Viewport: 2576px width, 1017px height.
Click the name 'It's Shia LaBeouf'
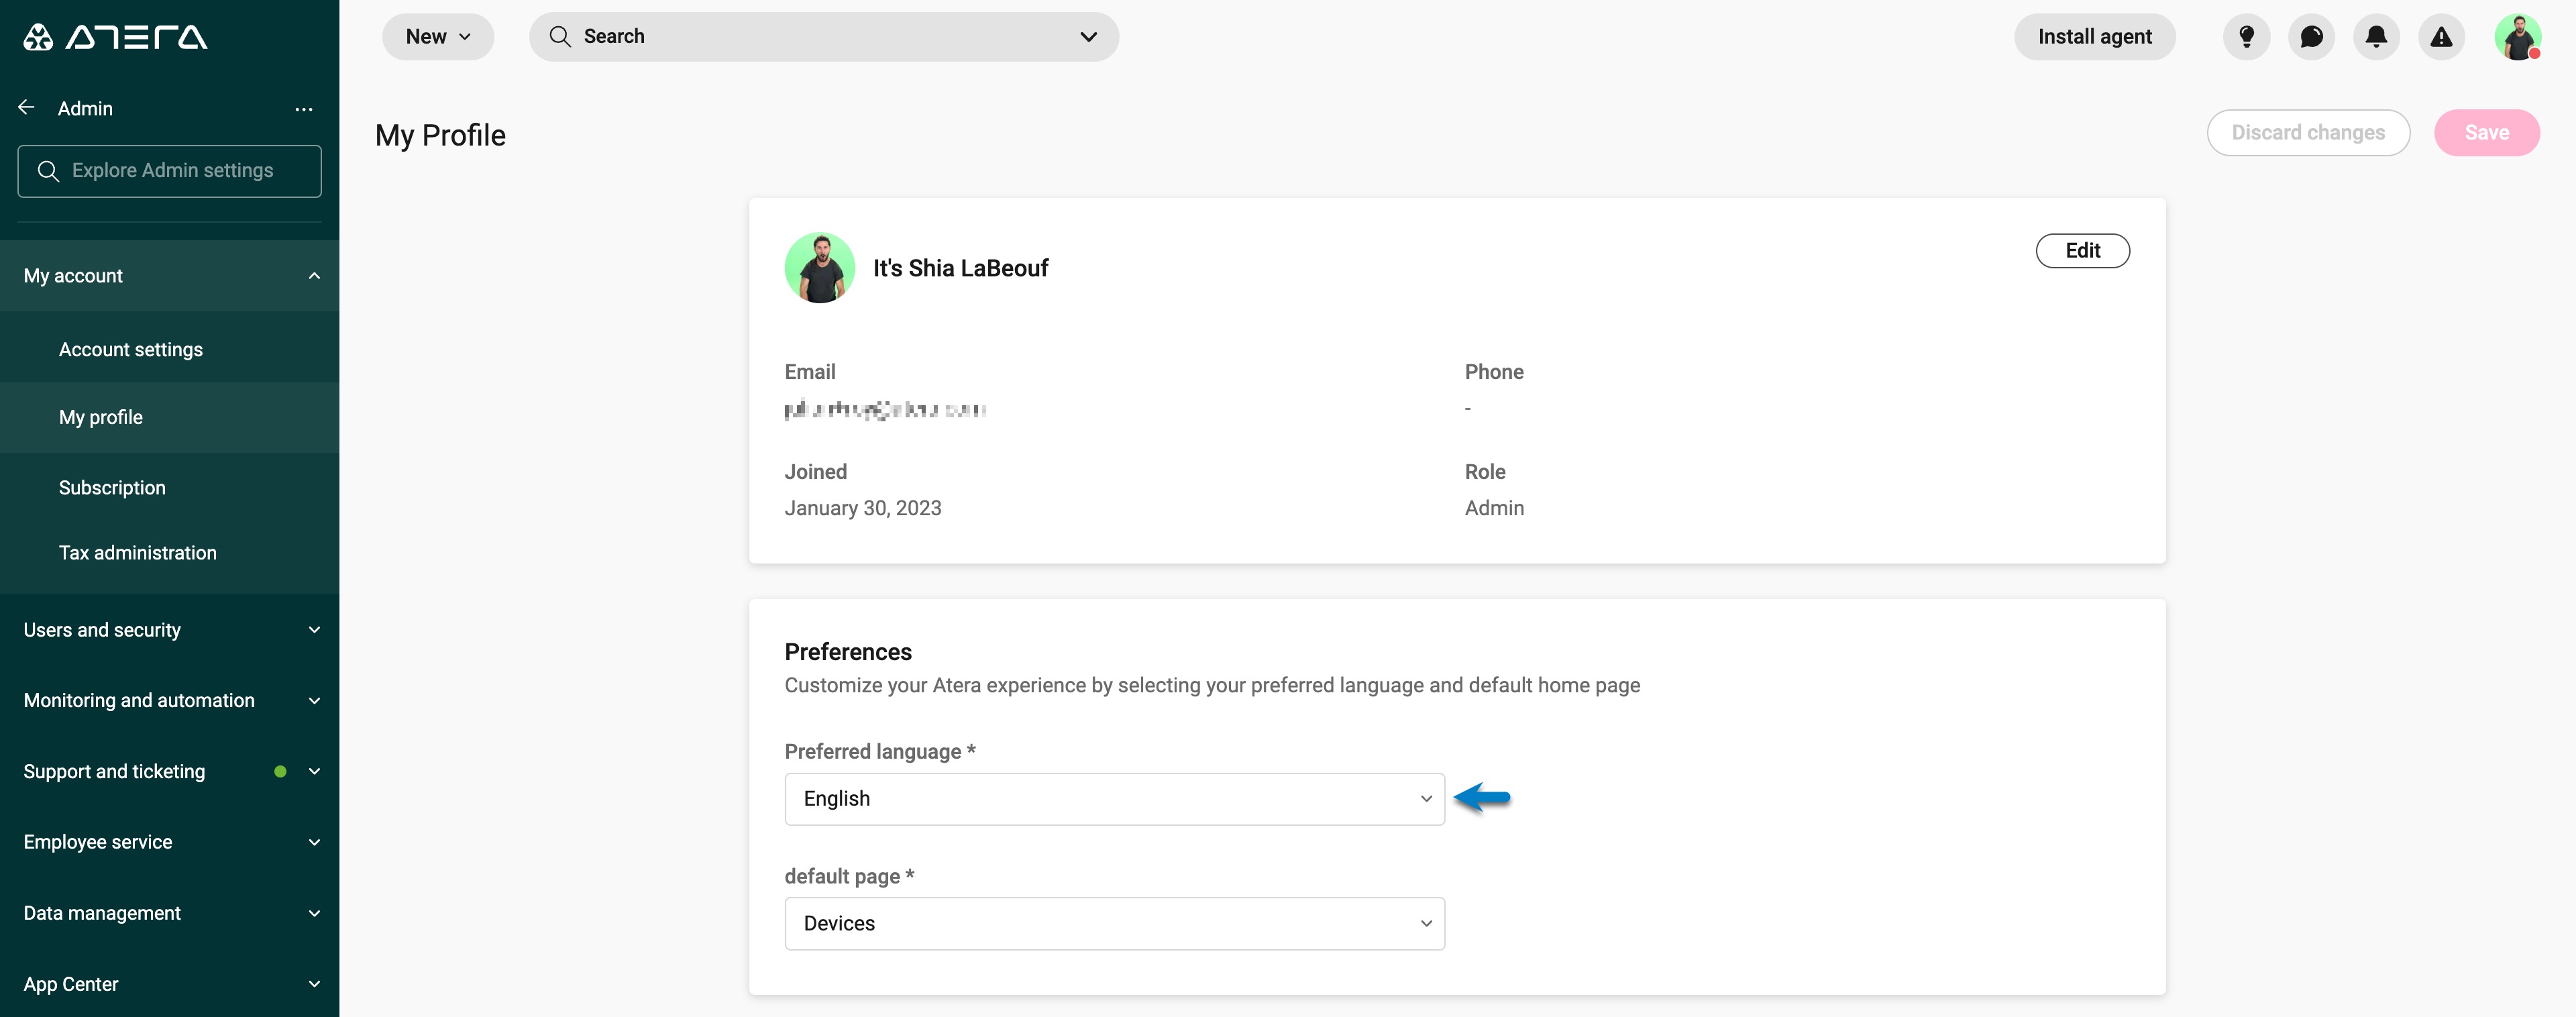pyautogui.click(x=960, y=268)
